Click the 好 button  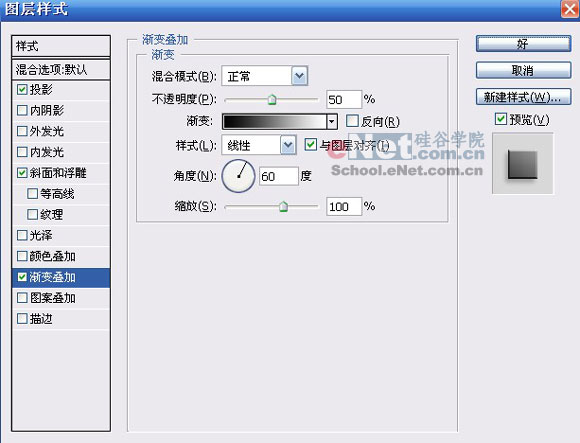(x=523, y=44)
